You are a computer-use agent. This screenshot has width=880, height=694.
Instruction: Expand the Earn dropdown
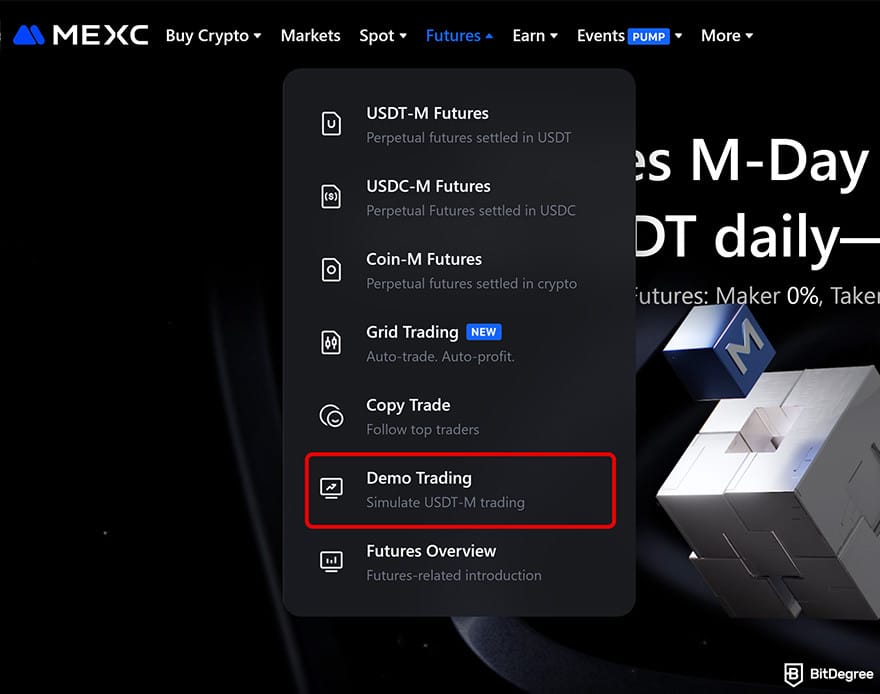[x=535, y=35]
